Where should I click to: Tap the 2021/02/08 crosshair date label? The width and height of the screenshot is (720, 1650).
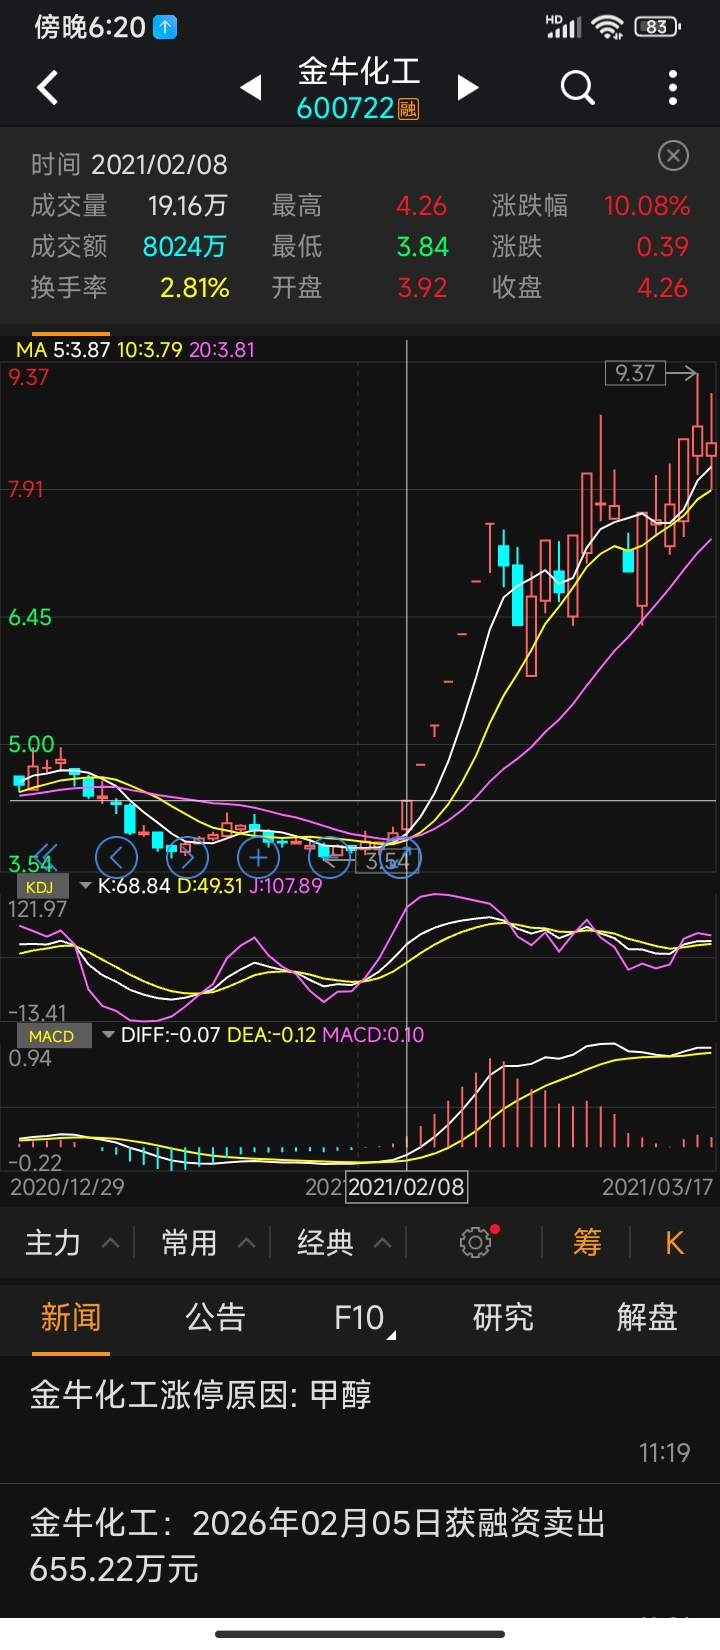pyautogui.click(x=406, y=1187)
